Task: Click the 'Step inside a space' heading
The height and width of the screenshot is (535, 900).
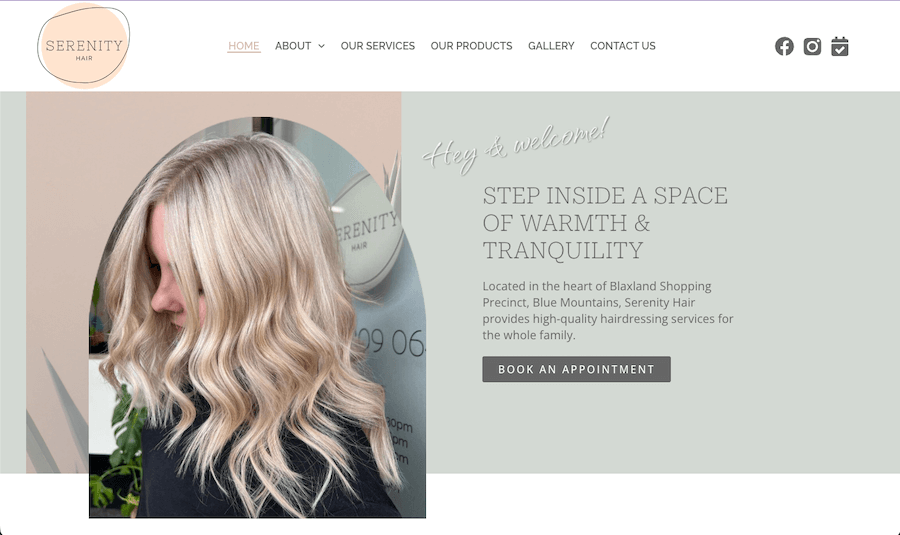Action: click(605, 223)
